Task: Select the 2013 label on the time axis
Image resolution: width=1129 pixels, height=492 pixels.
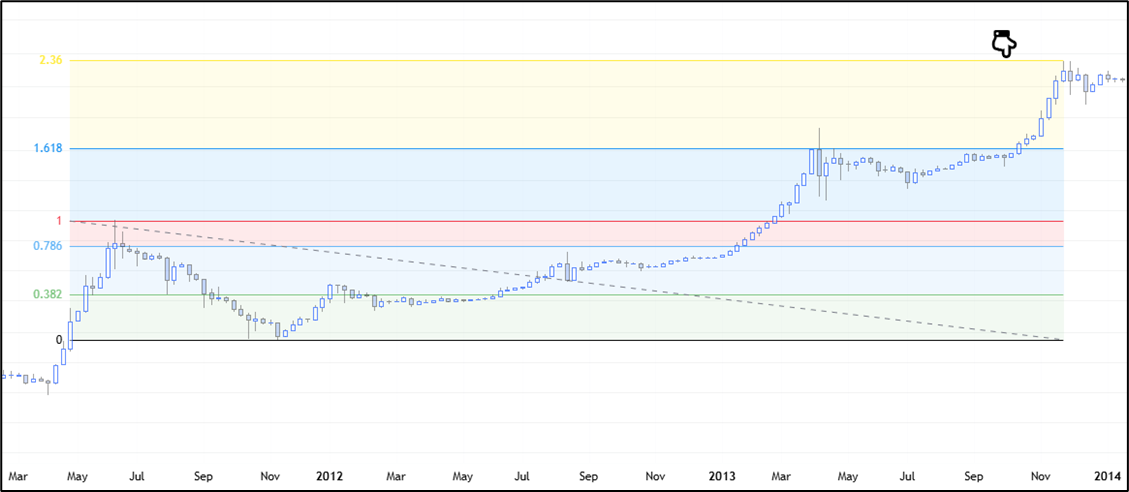Action: 722,476
